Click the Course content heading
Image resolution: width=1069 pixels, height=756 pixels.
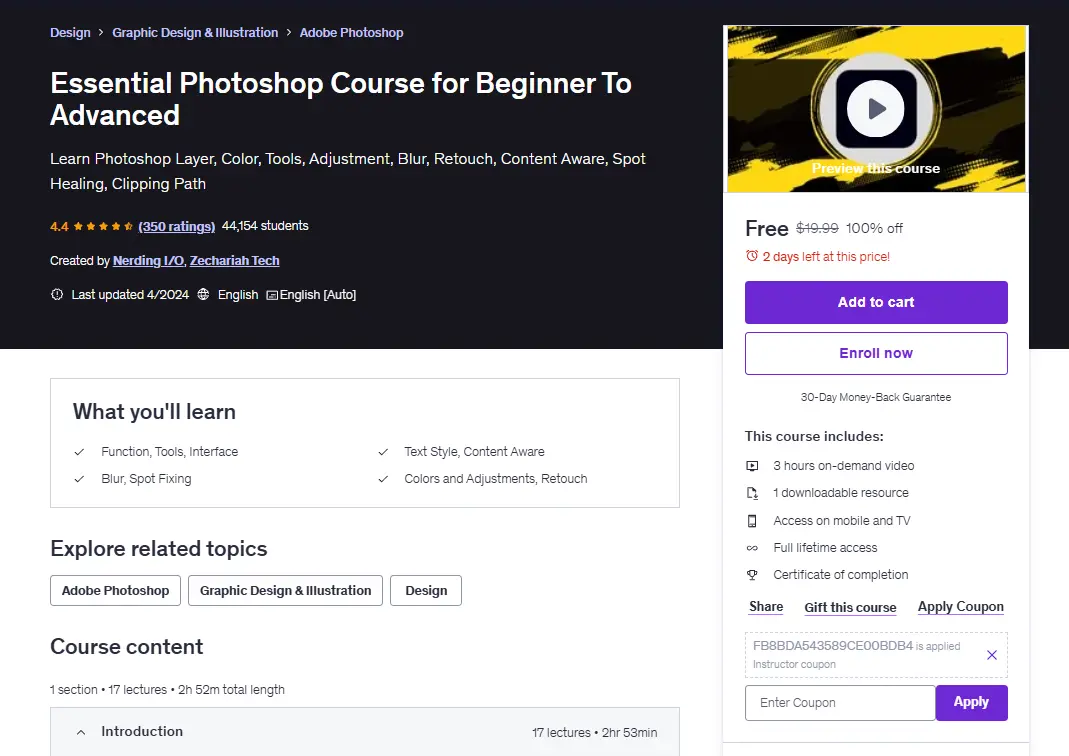[127, 647]
